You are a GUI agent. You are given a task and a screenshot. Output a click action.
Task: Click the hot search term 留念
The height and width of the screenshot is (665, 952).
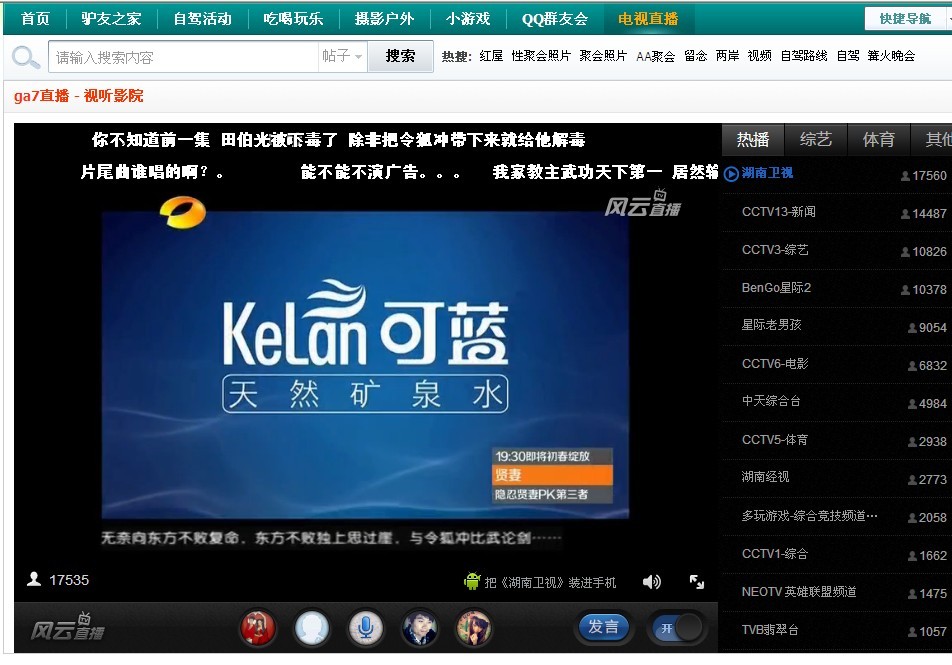coord(696,56)
